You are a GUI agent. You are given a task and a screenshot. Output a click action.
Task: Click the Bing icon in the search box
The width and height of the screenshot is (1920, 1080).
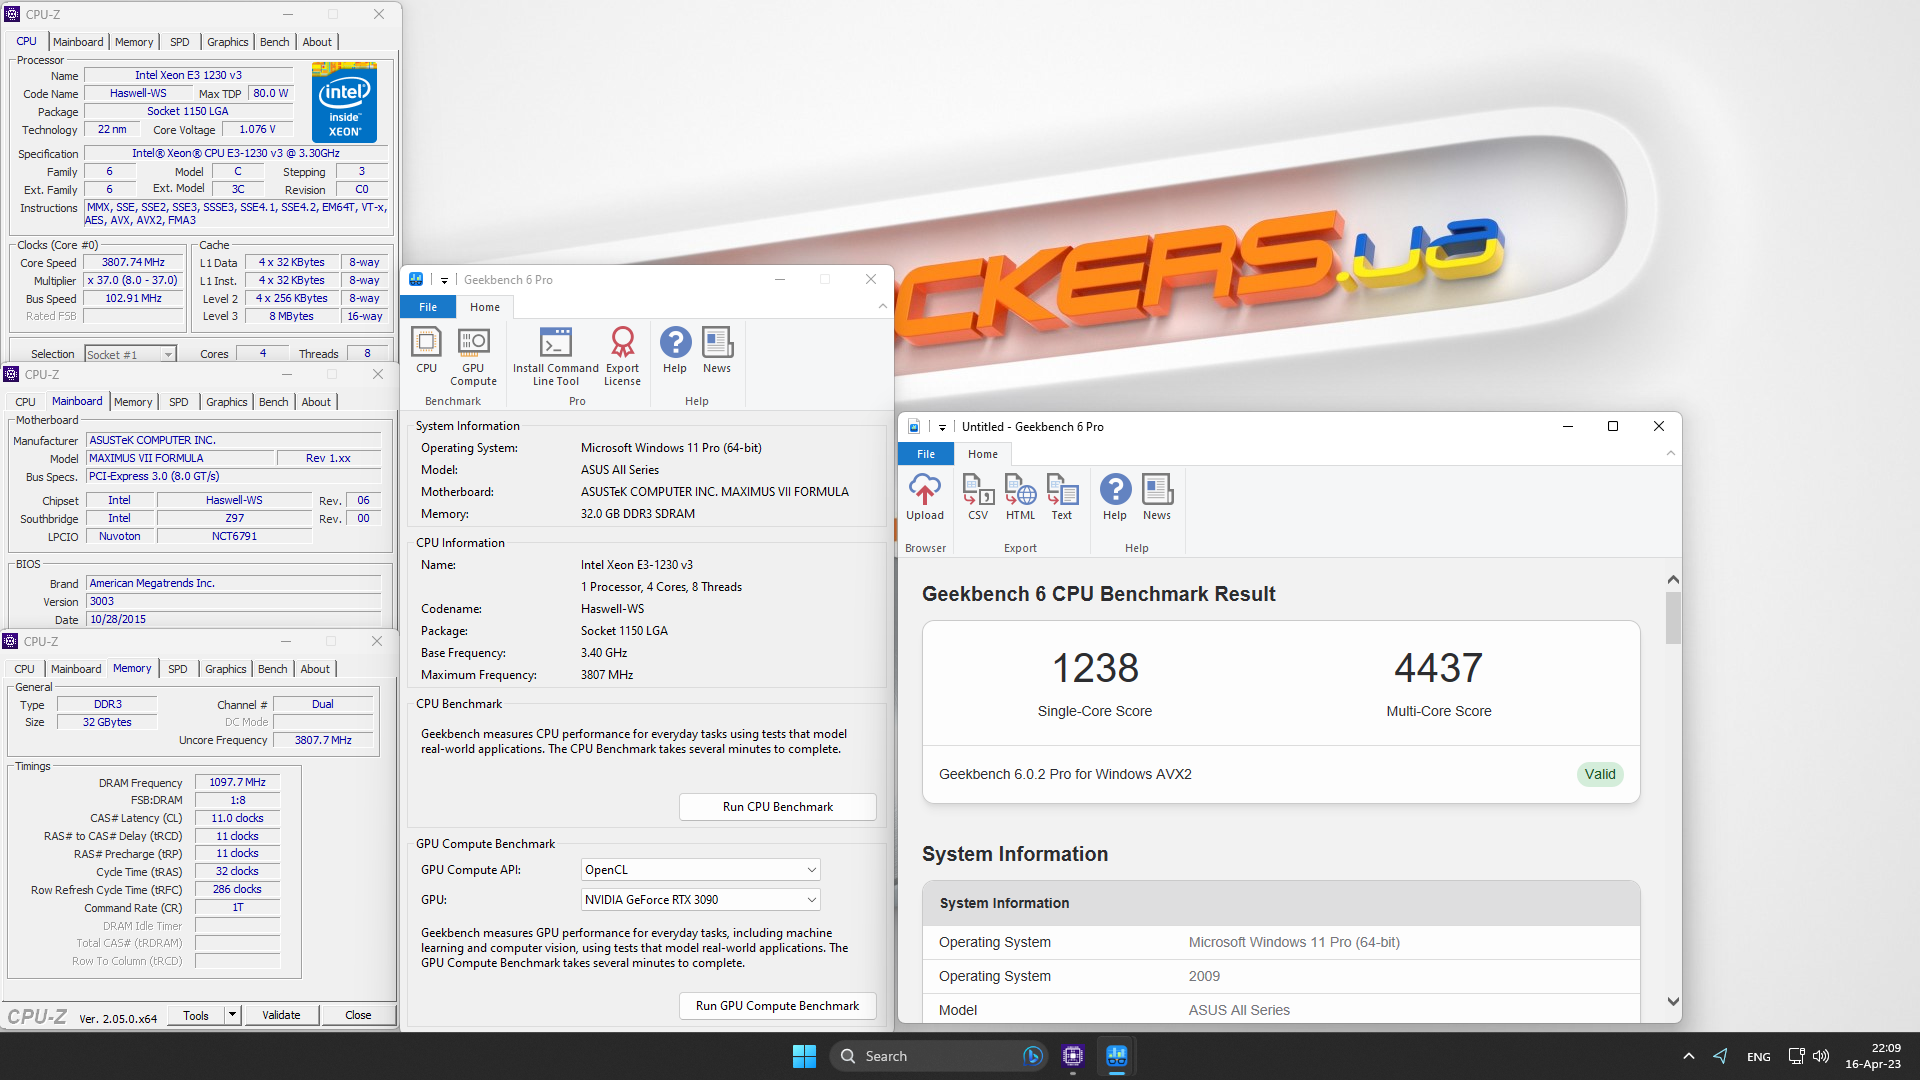click(1033, 1056)
